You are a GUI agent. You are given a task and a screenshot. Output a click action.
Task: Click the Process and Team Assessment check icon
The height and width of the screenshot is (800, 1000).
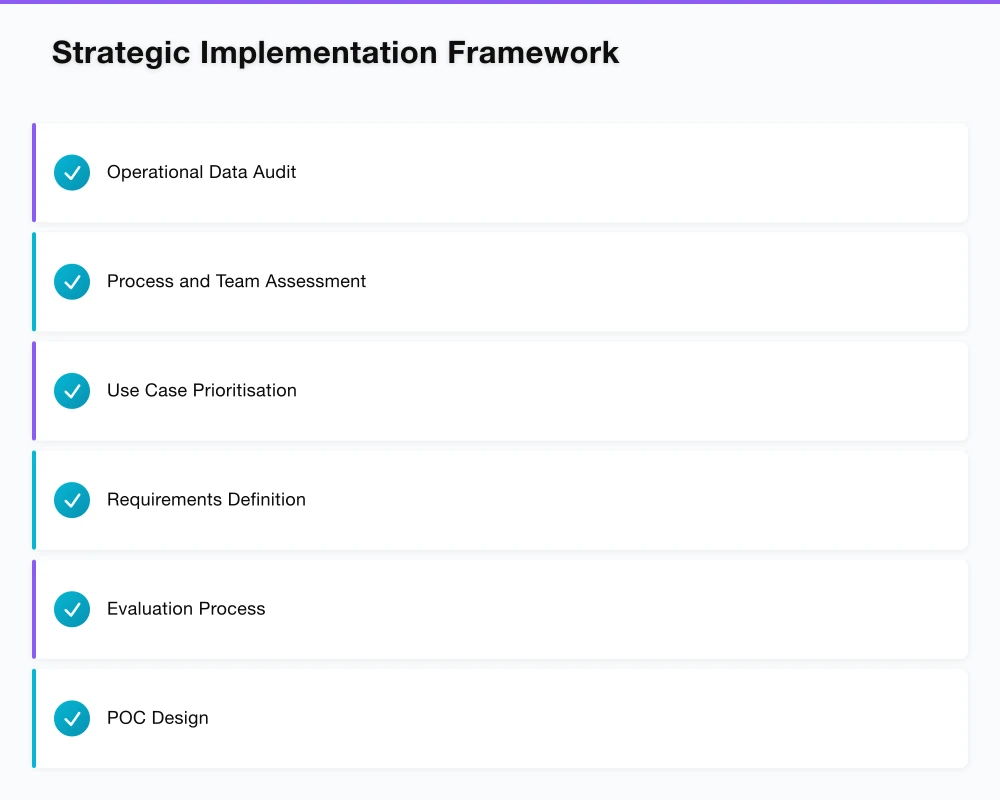pos(71,281)
